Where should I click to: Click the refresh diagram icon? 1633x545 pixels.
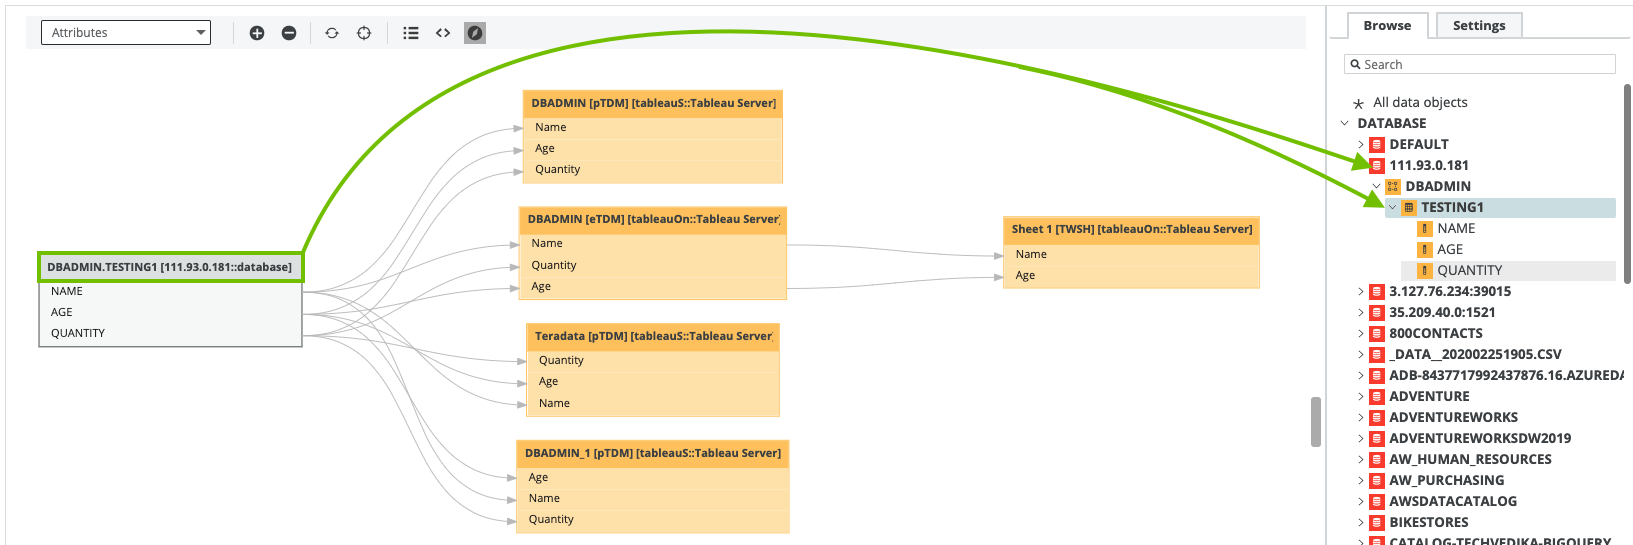[x=332, y=33]
